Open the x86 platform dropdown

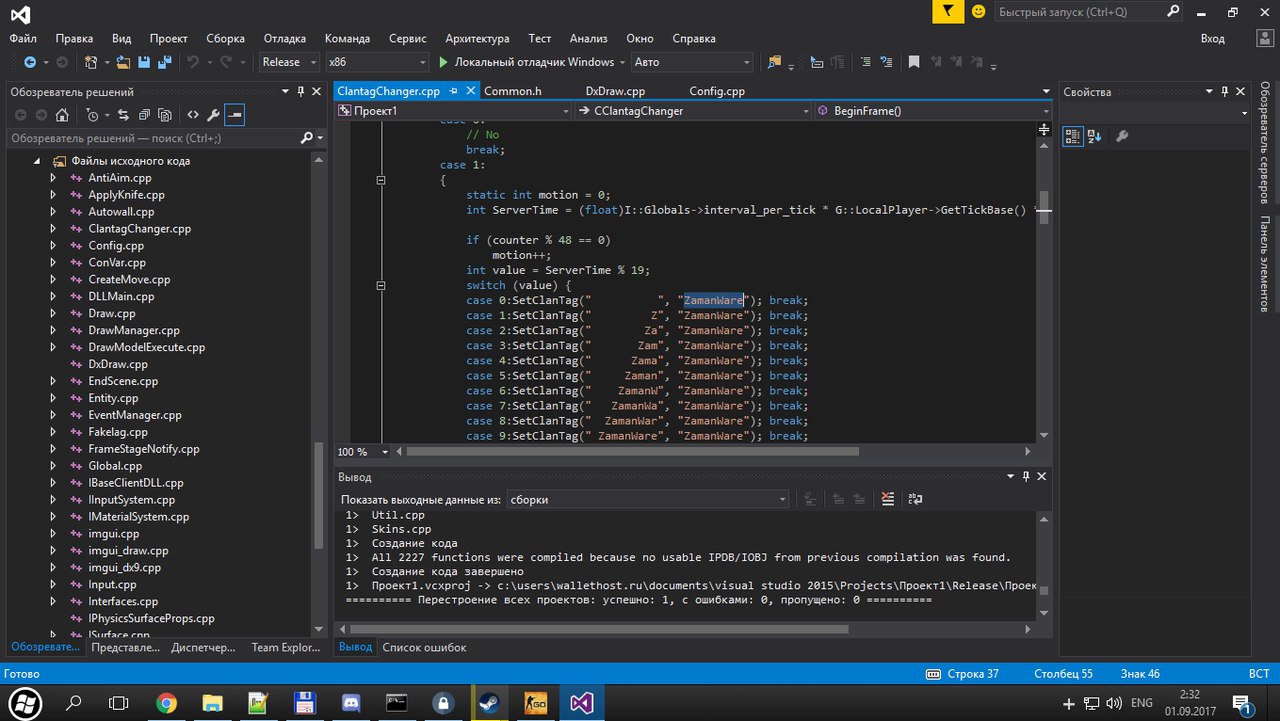pyautogui.click(x=376, y=62)
